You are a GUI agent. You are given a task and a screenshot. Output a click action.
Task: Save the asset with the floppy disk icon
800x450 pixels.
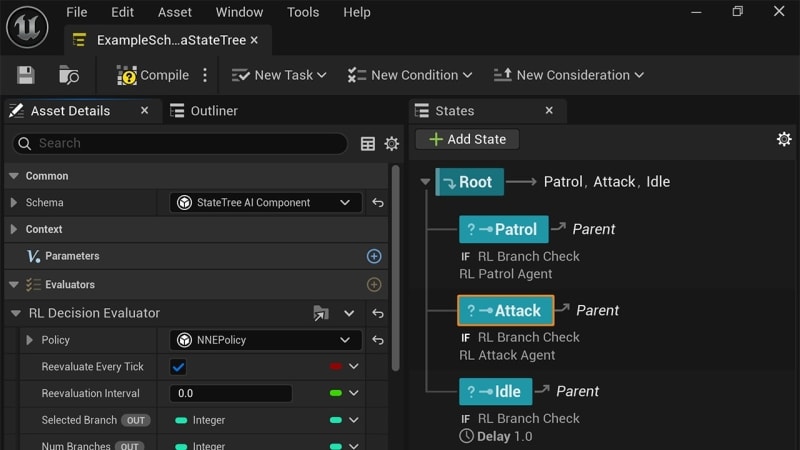tap(26, 75)
